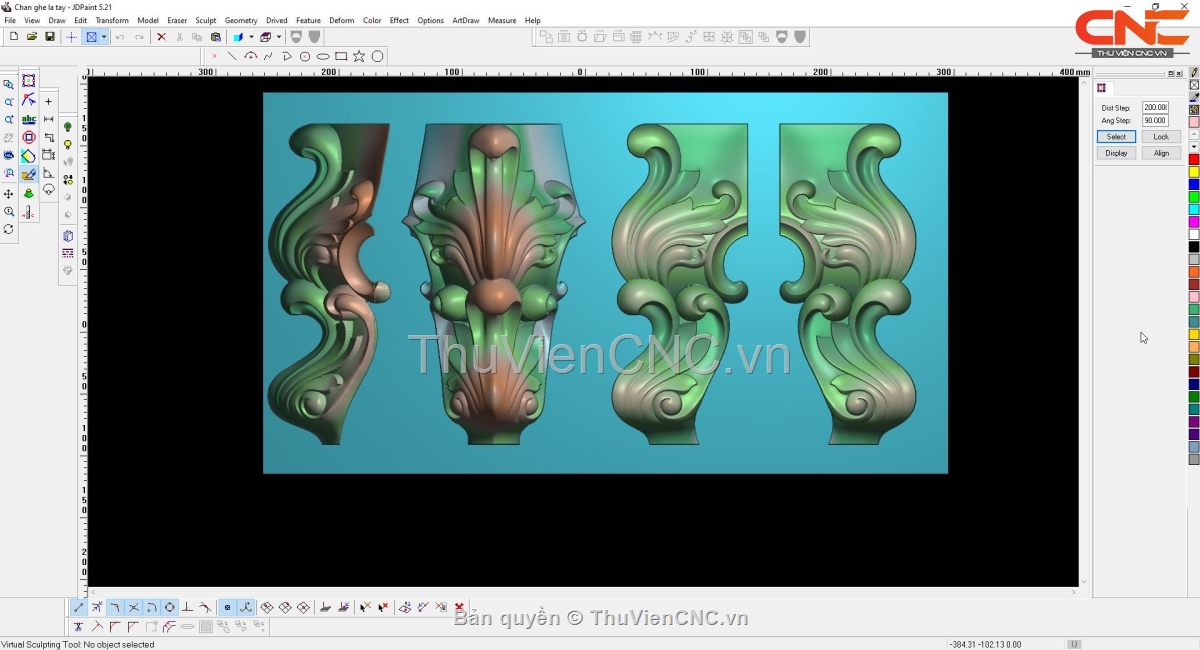Screen dimensions: 1200x650
Task: Select the star shape drawing tool
Action: [359, 57]
